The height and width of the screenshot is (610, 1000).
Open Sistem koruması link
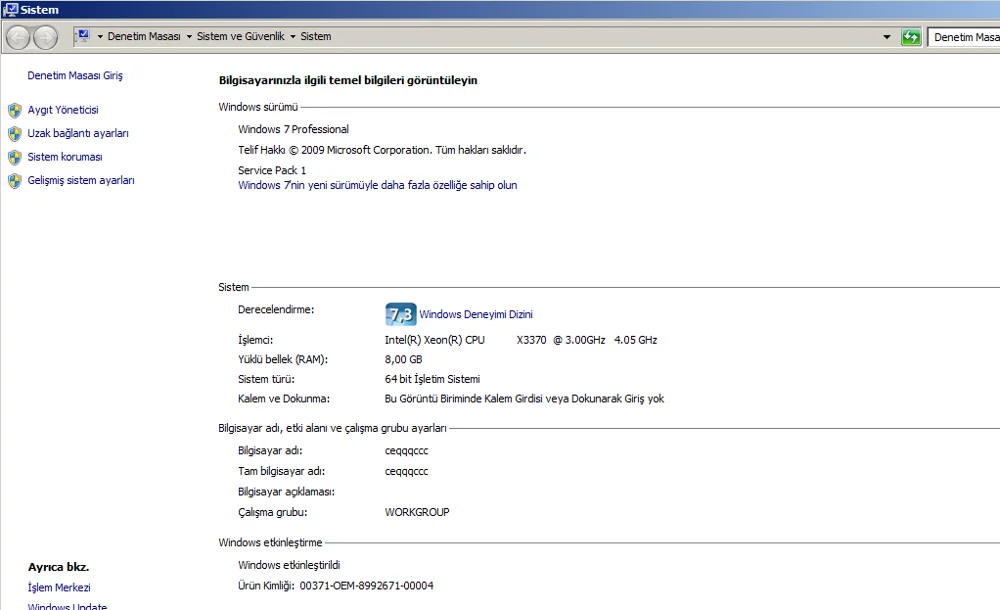tap(64, 157)
